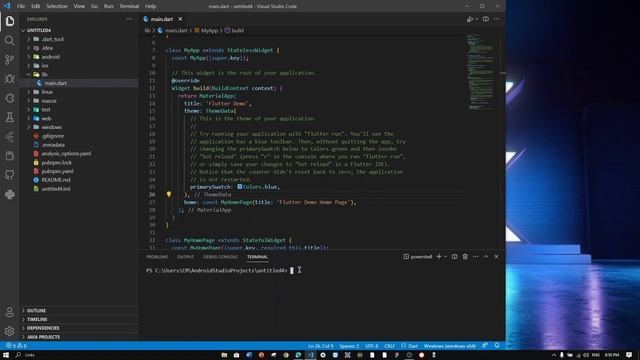Open the new terminal launch profile dropdown
This screenshot has height=360, width=640.
click(x=445, y=257)
